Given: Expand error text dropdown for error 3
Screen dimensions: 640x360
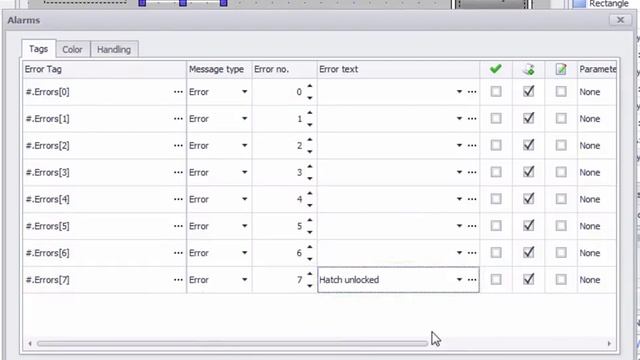Looking at the screenshot, I should click(x=459, y=172).
